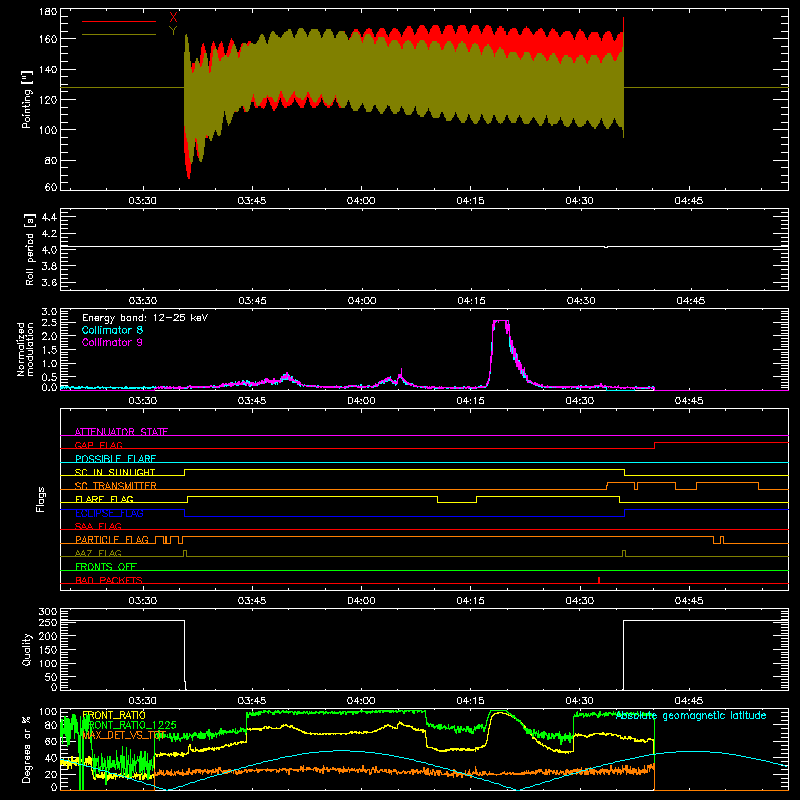Select the 'Quality' axis title
This screenshot has width=800, height=800.
pos(27,649)
